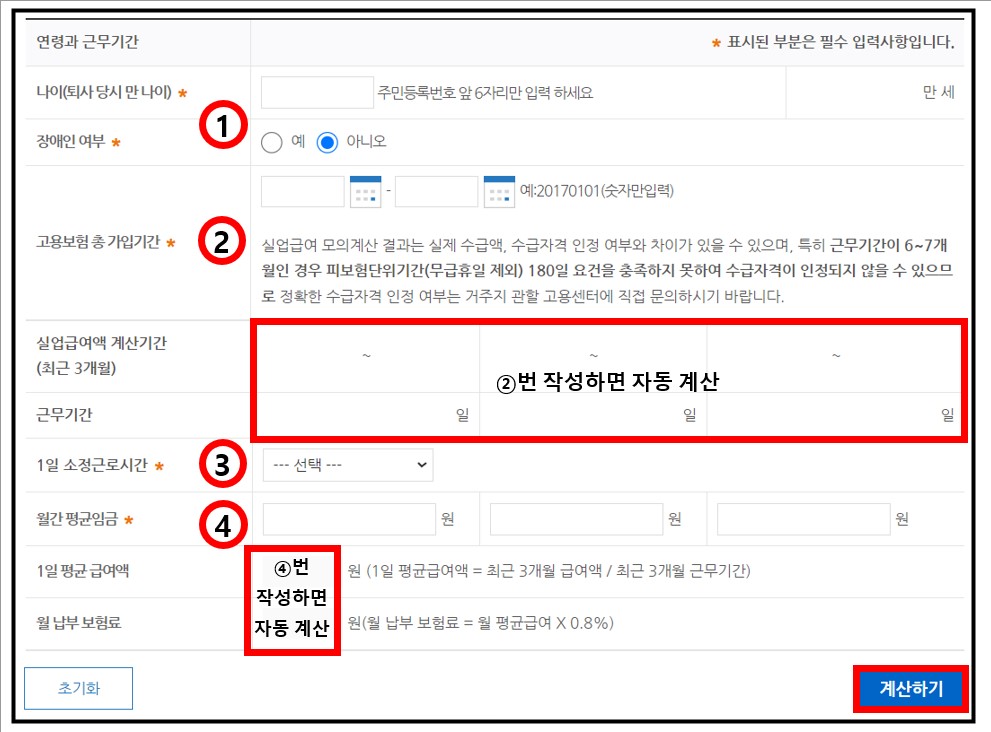Image resolution: width=991 pixels, height=732 pixels.
Task: Click the 실업급여액 계산기간 label
Action: coord(100,355)
